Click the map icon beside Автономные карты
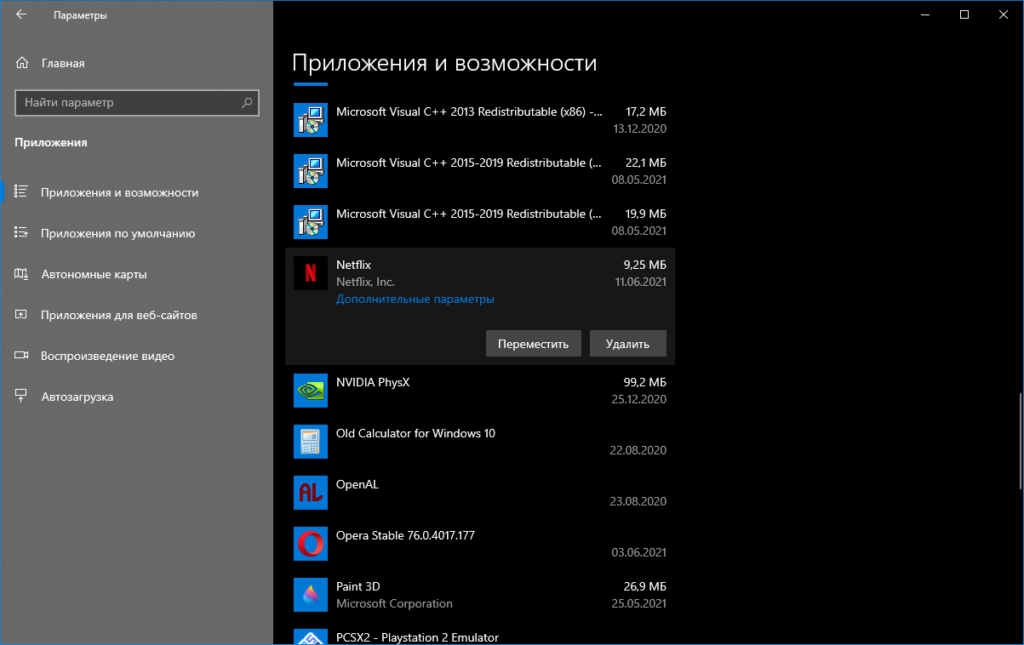The image size is (1024, 645). (x=21, y=274)
